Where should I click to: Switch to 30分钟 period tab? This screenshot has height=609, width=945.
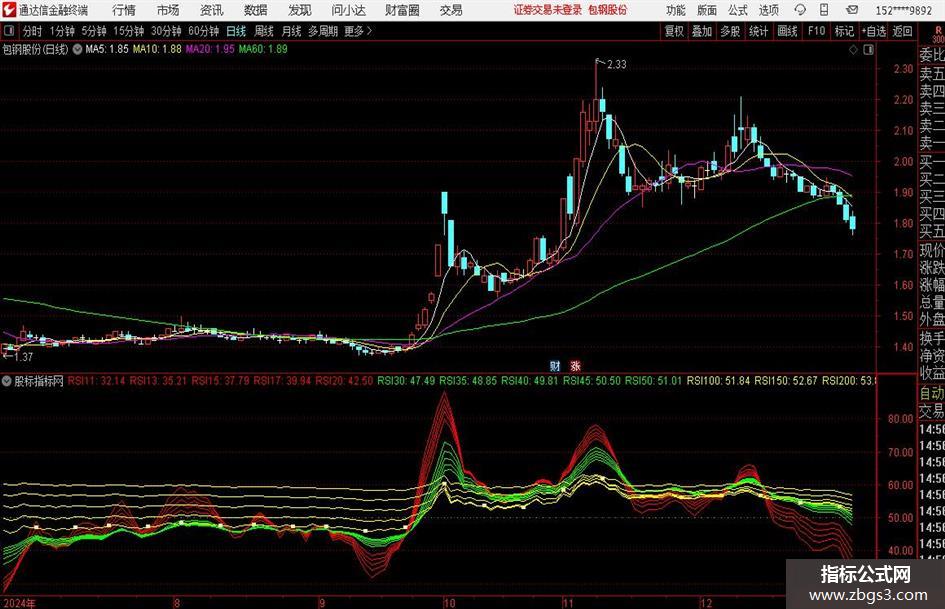[x=166, y=31]
